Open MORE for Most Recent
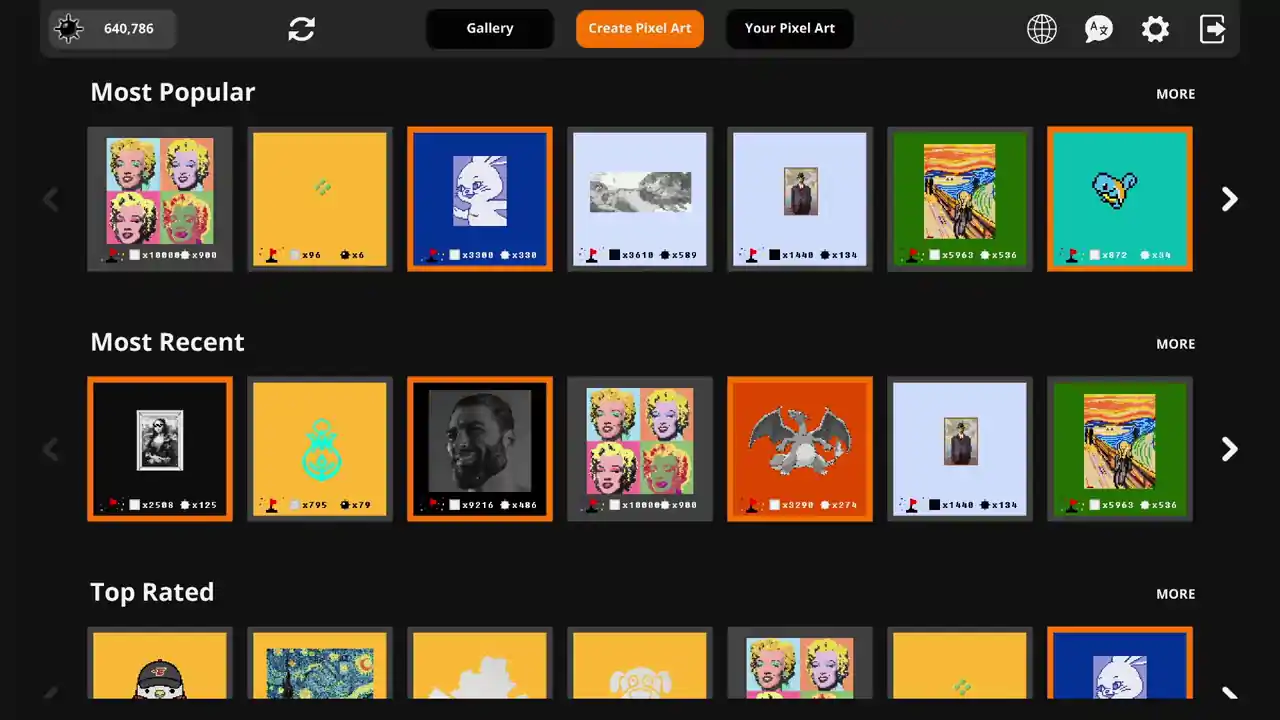 coord(1175,344)
